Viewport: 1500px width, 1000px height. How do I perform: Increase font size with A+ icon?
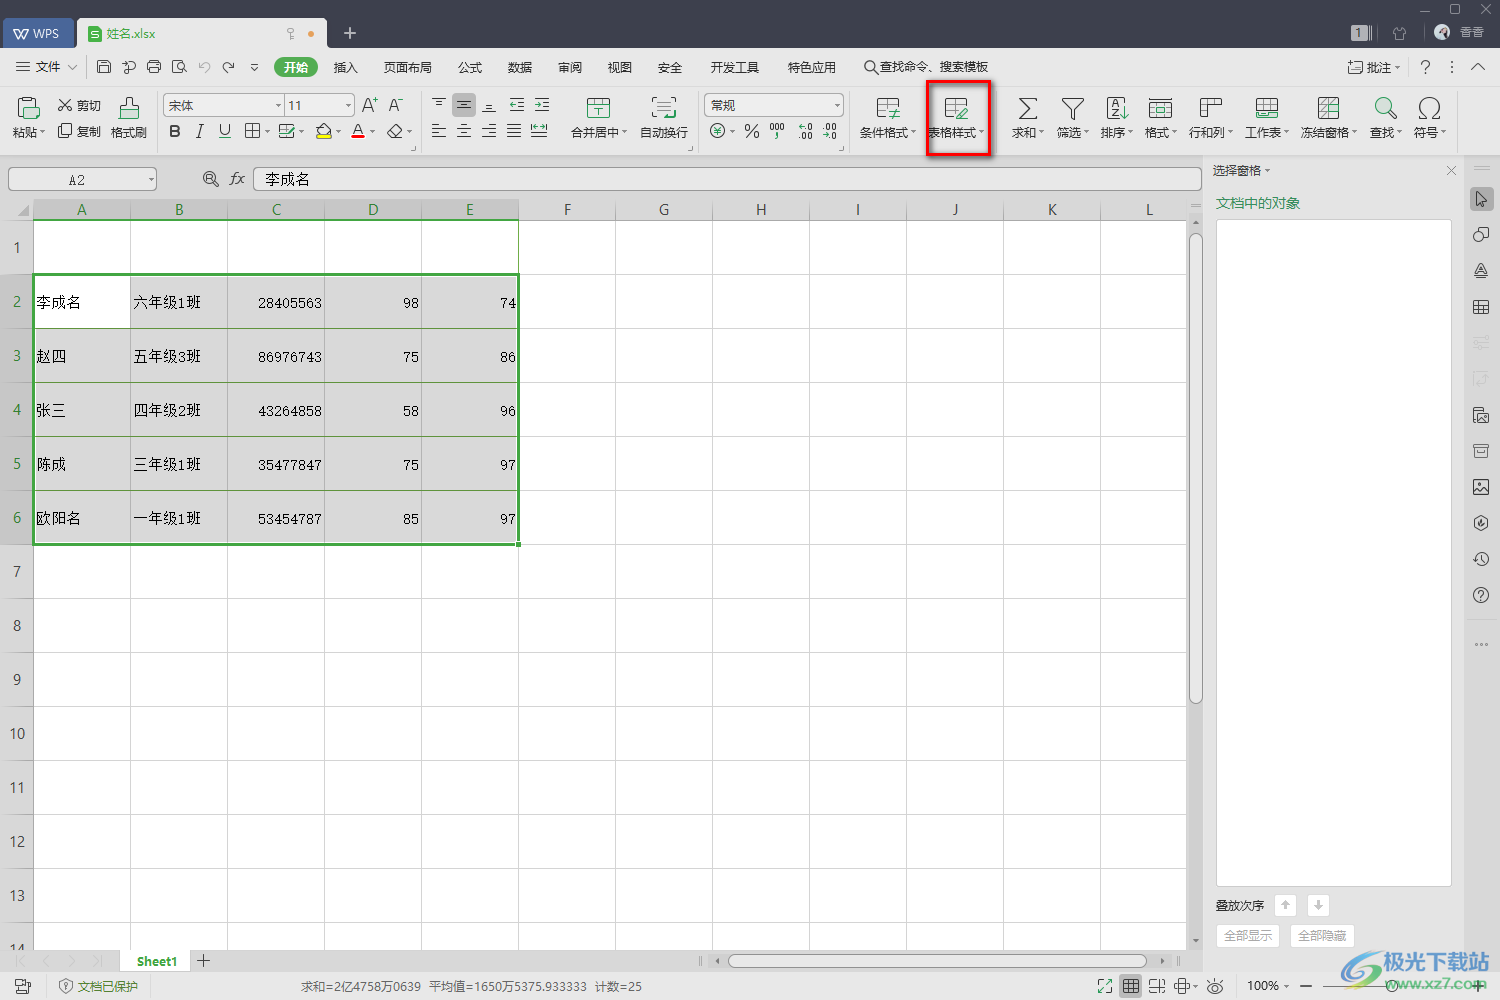(x=370, y=105)
